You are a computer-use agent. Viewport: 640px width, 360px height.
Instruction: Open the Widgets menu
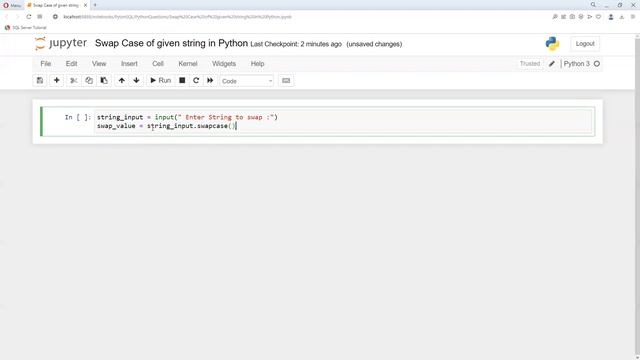click(224, 64)
